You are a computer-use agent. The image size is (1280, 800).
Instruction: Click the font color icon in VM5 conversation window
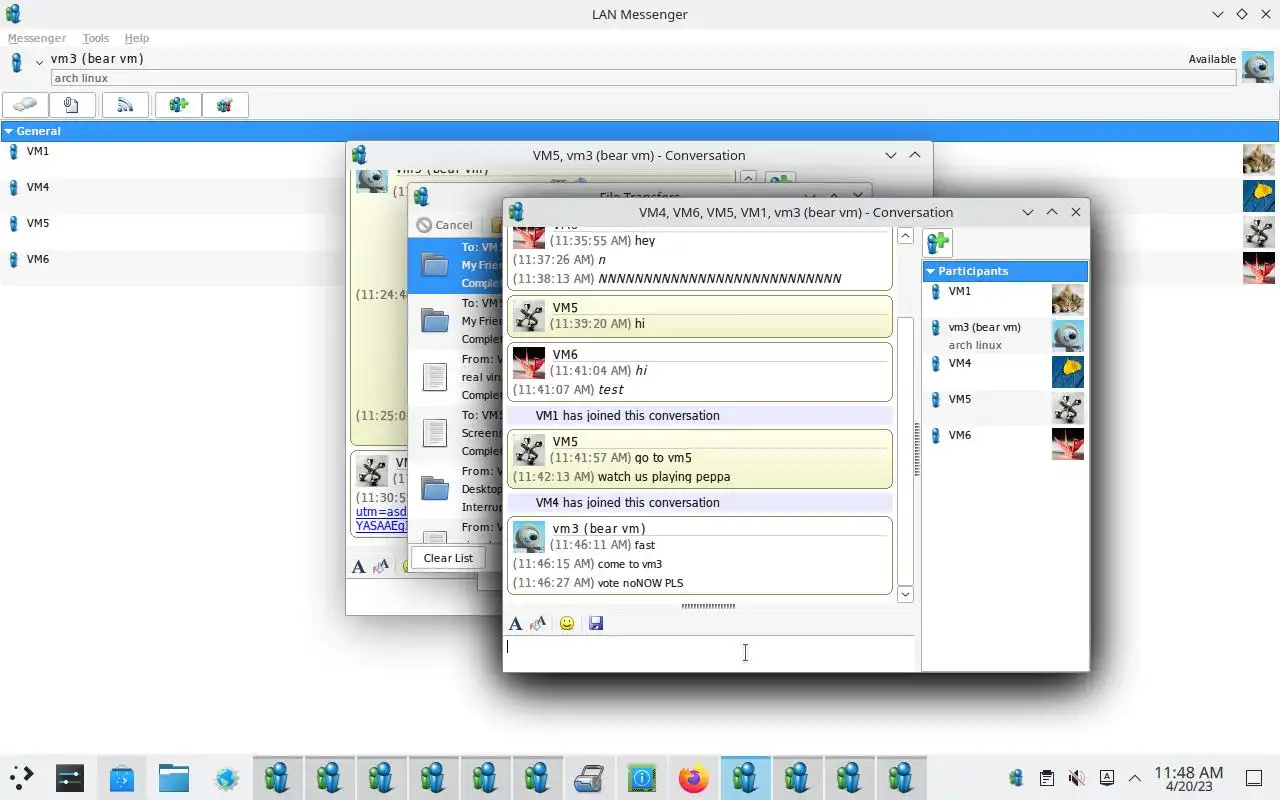coord(381,567)
